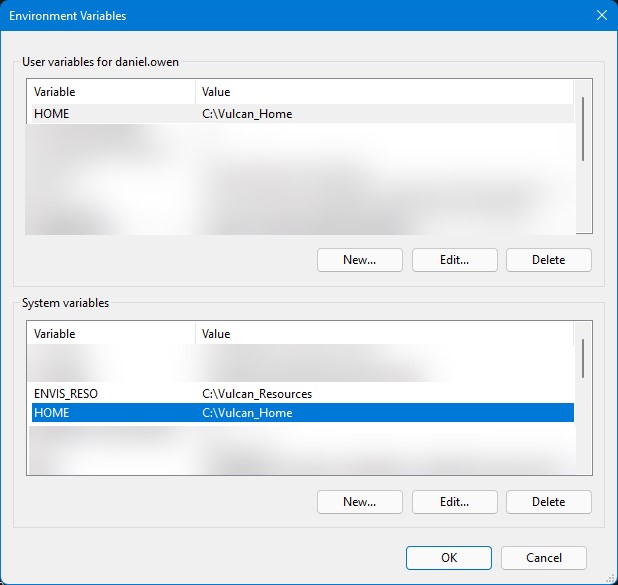The height and width of the screenshot is (585, 618).
Task: Click Value column header in System variables
Action: [384, 333]
